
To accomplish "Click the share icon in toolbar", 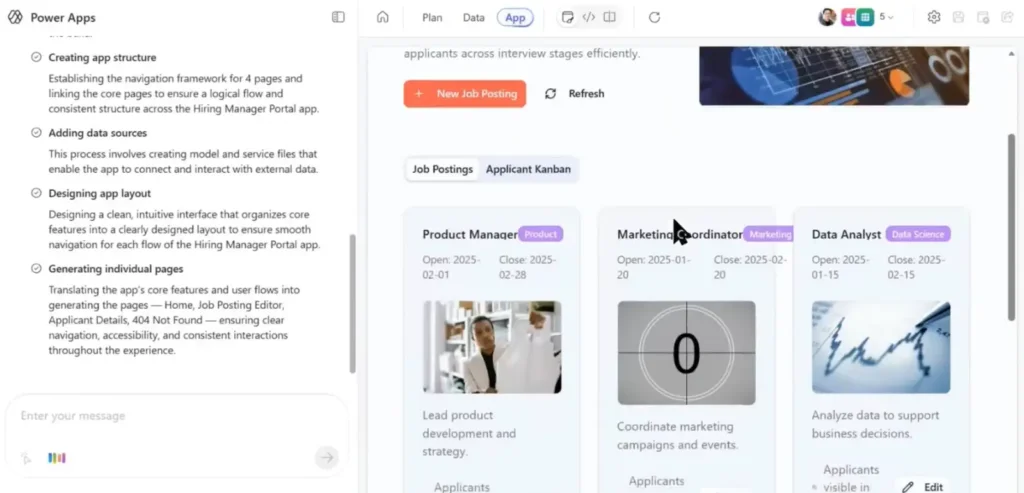I will click(x=1007, y=17).
